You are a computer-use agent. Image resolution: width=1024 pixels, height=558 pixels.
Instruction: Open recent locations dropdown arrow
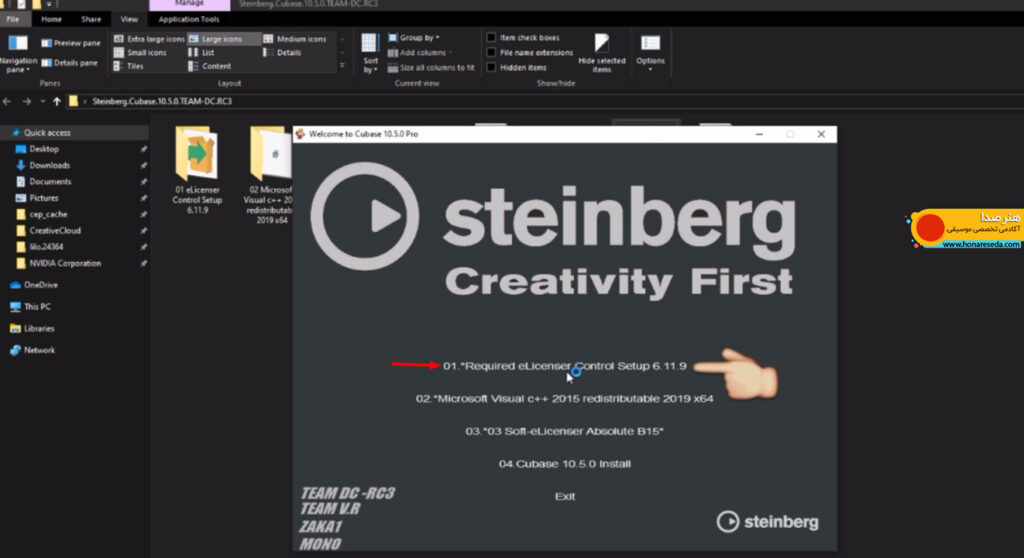pyautogui.click(x=42, y=101)
